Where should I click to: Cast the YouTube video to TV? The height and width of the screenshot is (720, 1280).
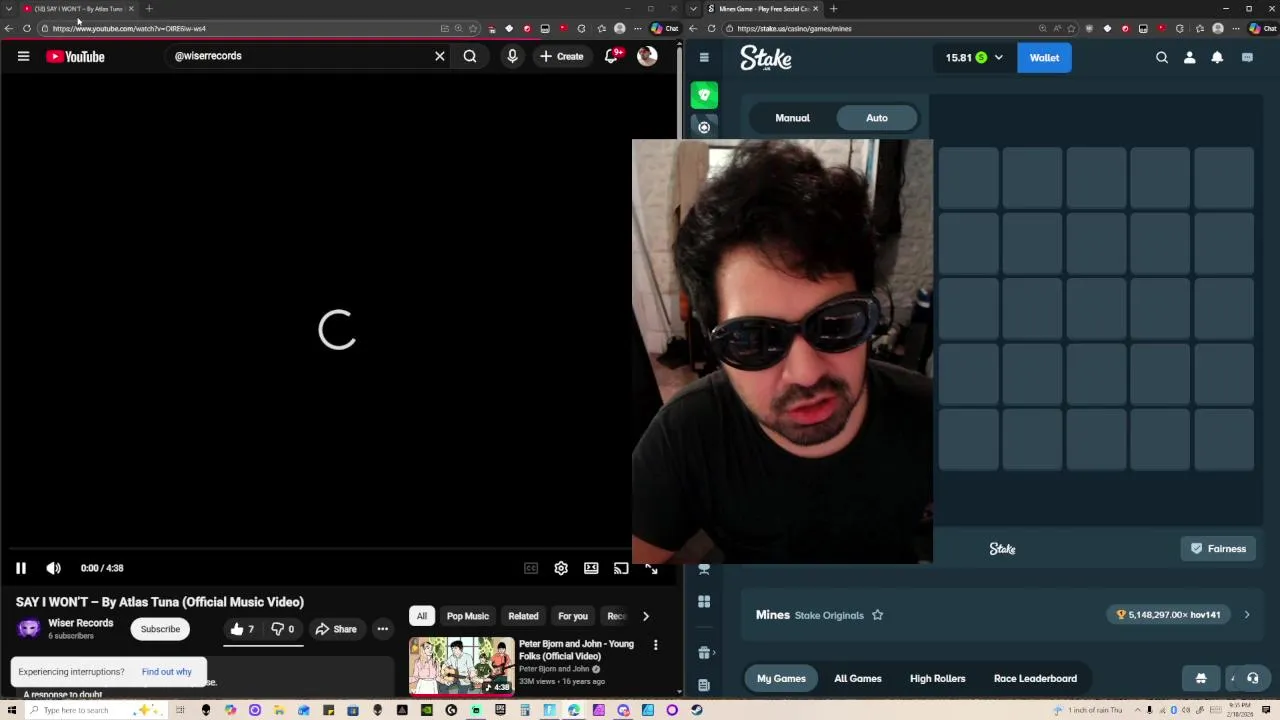click(621, 568)
